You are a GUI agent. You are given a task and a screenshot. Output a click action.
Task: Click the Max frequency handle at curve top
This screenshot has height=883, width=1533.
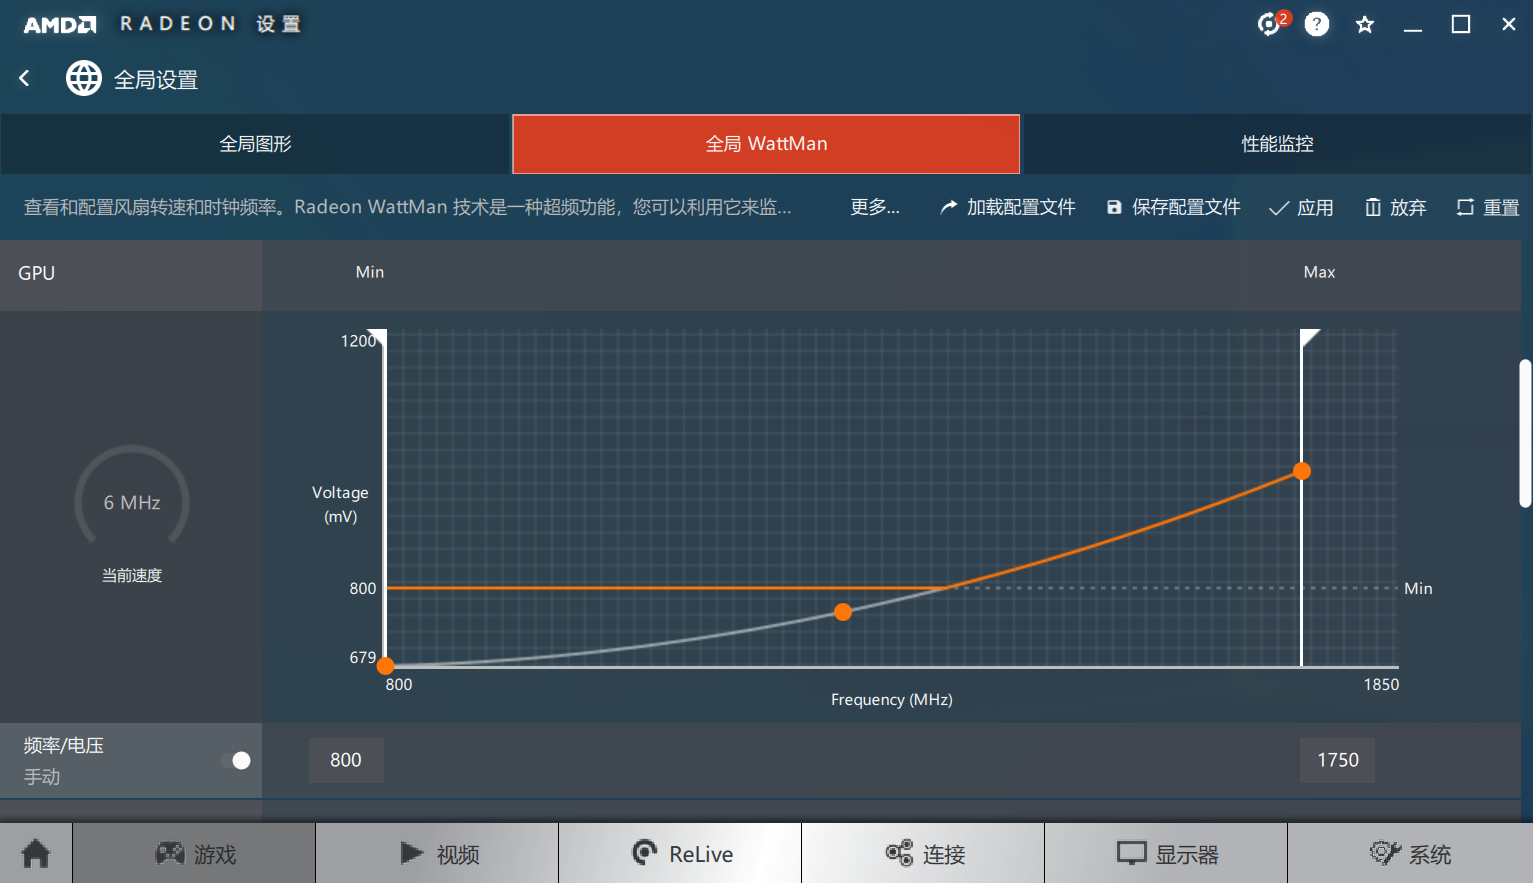pos(1302,471)
